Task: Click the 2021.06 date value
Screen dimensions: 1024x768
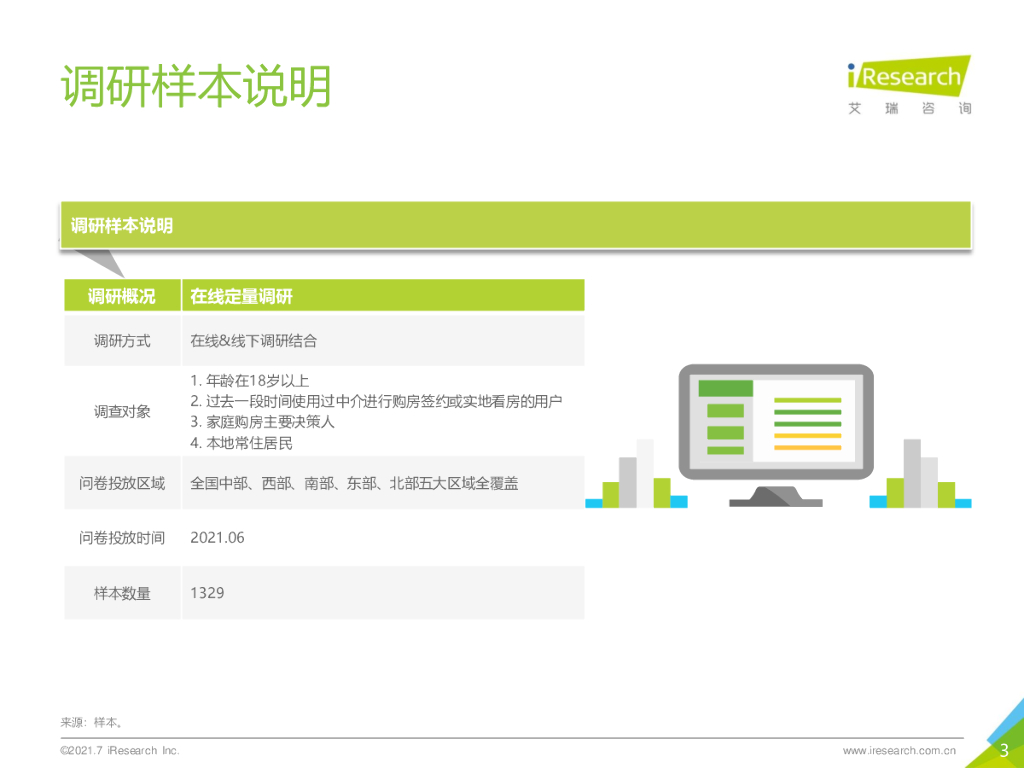Action: click(x=217, y=537)
